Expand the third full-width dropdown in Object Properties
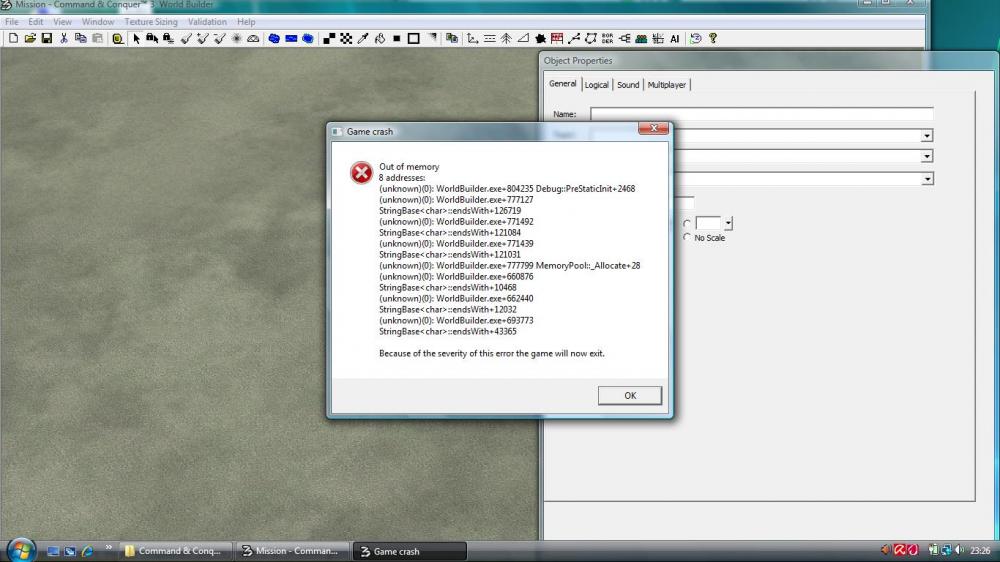 [x=927, y=179]
